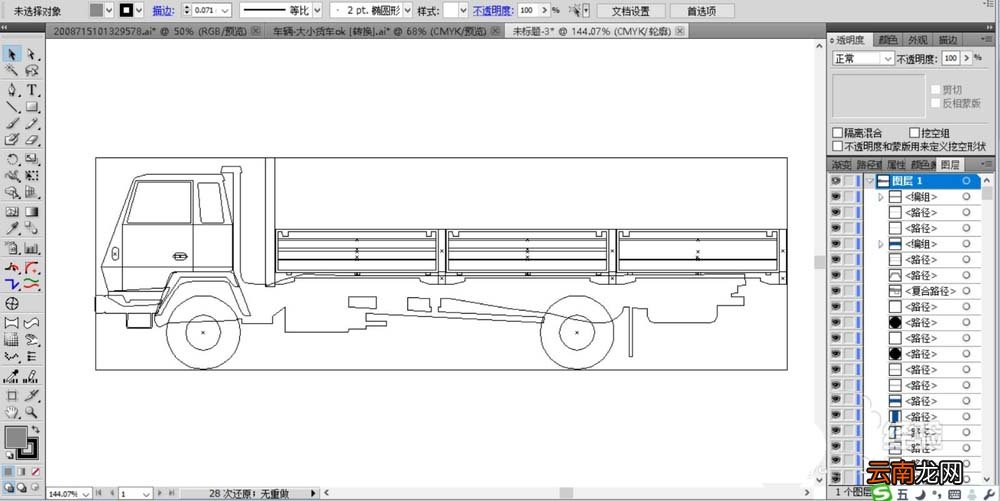1000x501 pixels.
Task: Open the 不透明度 link in control bar
Action: pyautogui.click(x=492, y=11)
